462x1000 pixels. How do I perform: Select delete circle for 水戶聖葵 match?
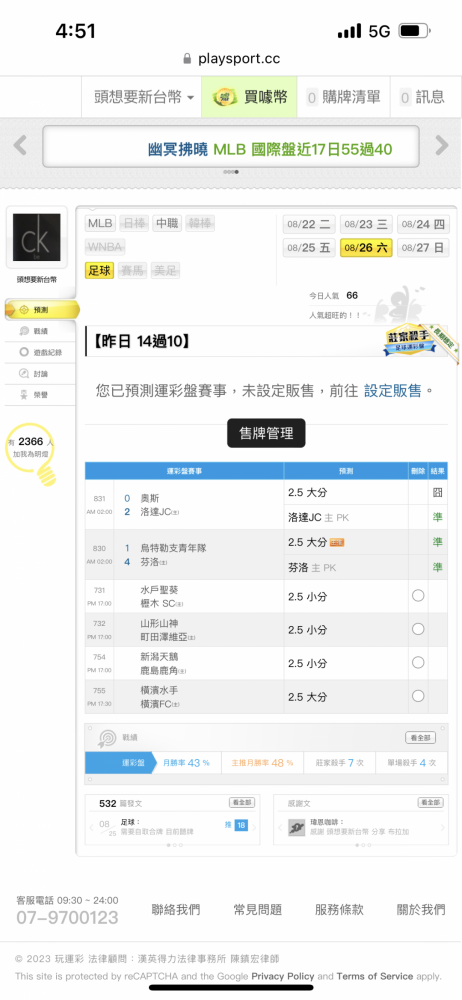point(418,596)
